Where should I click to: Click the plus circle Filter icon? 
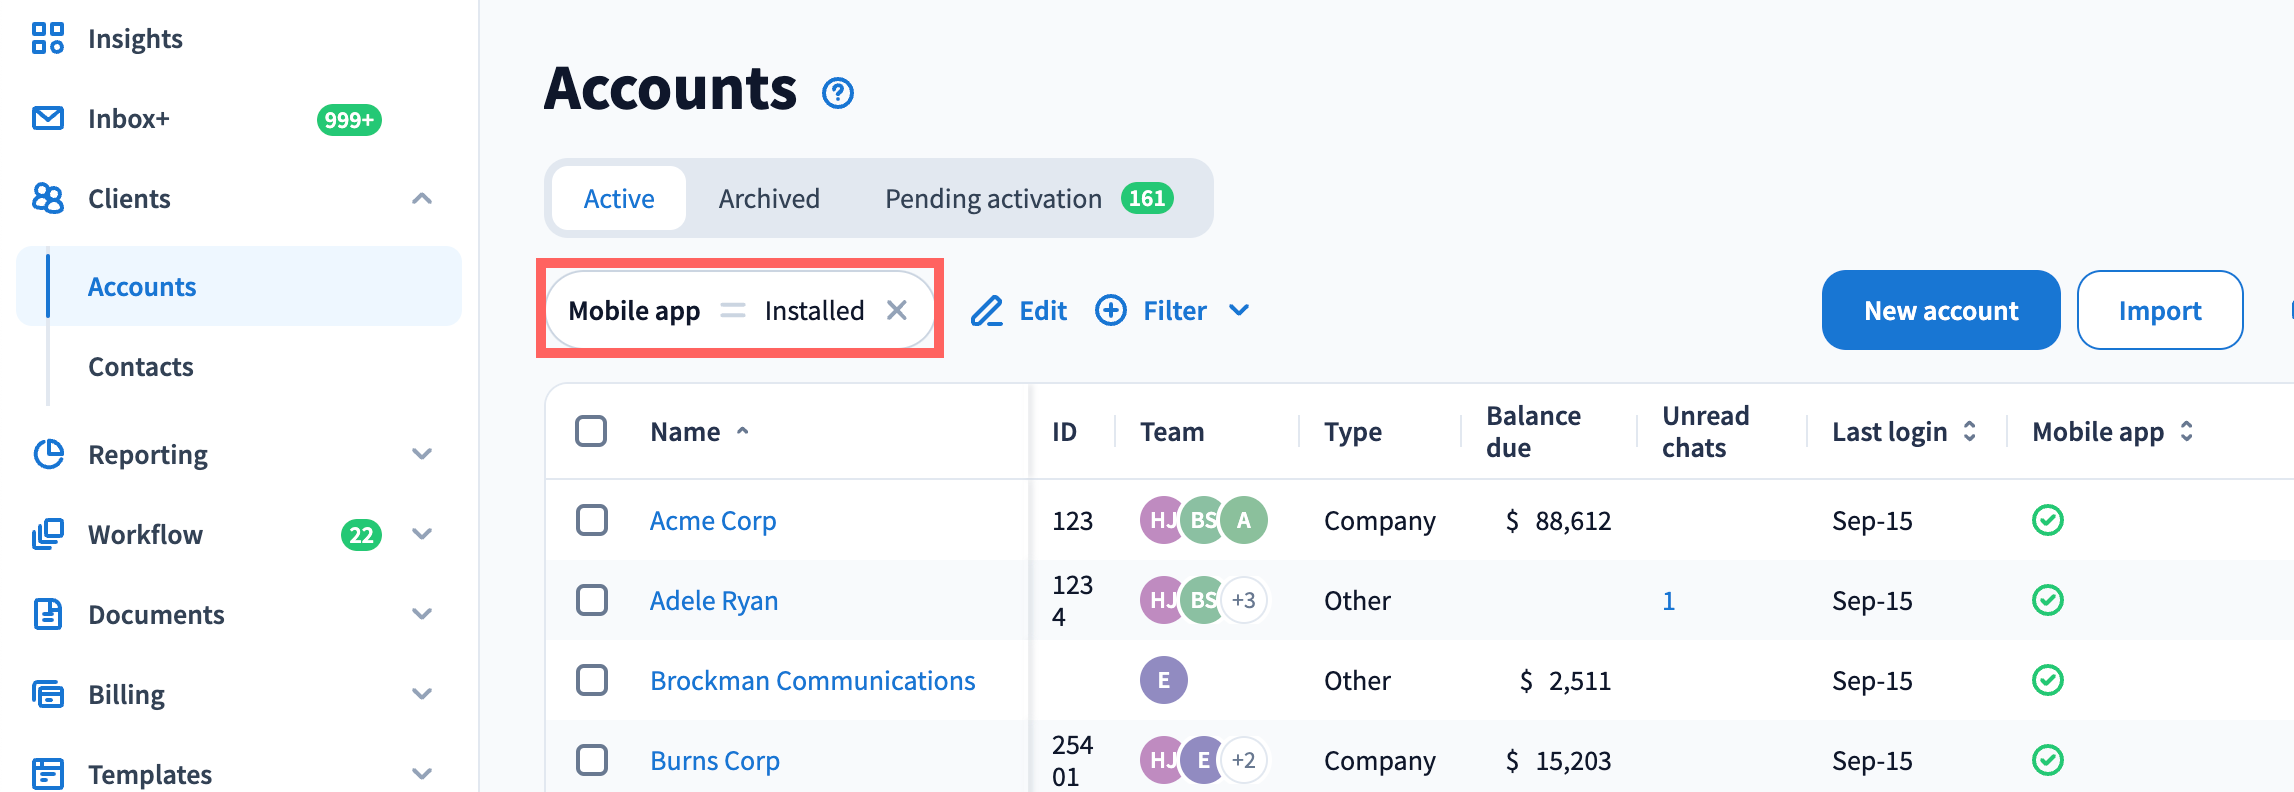[x=1110, y=311]
